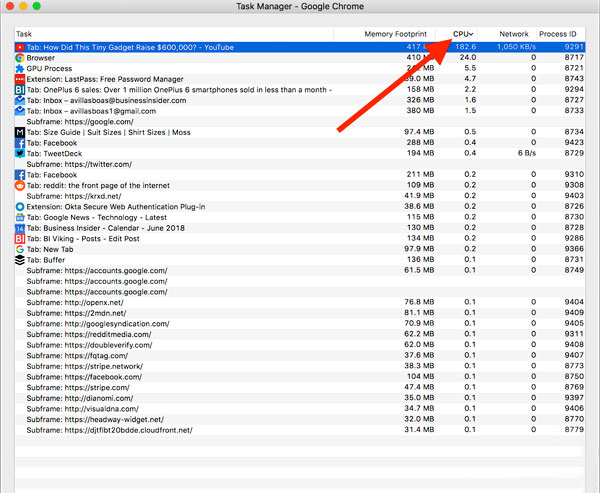
Task: Select the Subframe djtflbt20bdde.cloudfront.net row
Action: [x=300, y=430]
